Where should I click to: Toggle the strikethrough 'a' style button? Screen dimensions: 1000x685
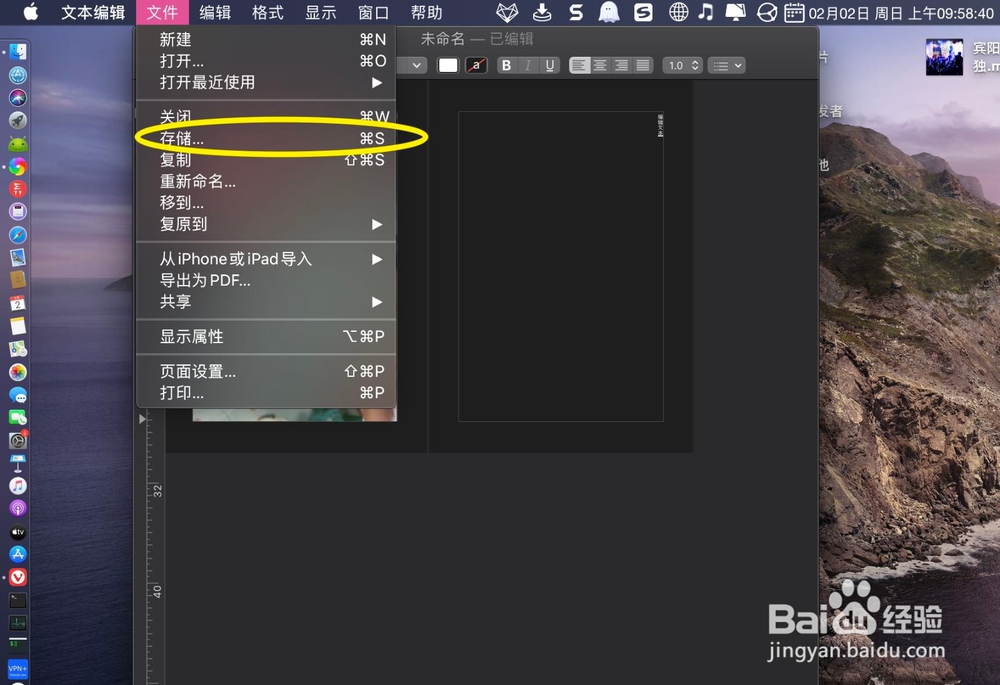(x=478, y=65)
